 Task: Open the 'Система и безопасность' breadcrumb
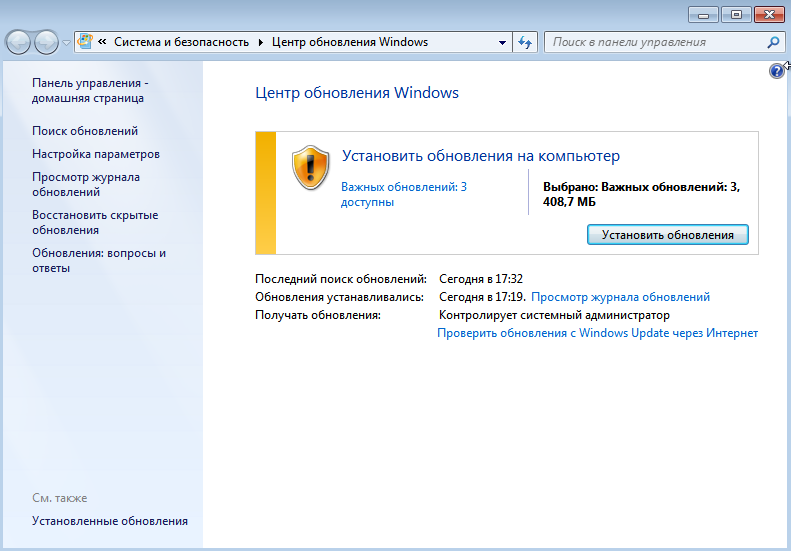[182, 42]
